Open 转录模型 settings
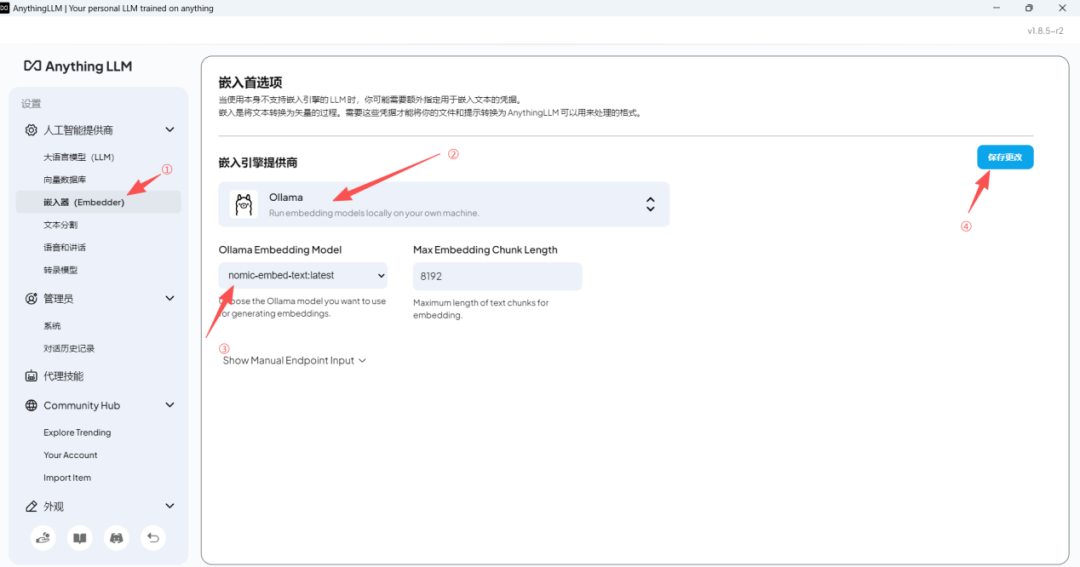Viewport: 1080px width, 567px height. (61, 270)
